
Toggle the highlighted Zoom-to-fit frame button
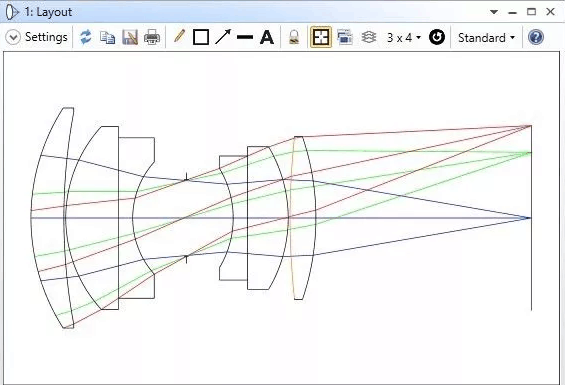coord(321,37)
